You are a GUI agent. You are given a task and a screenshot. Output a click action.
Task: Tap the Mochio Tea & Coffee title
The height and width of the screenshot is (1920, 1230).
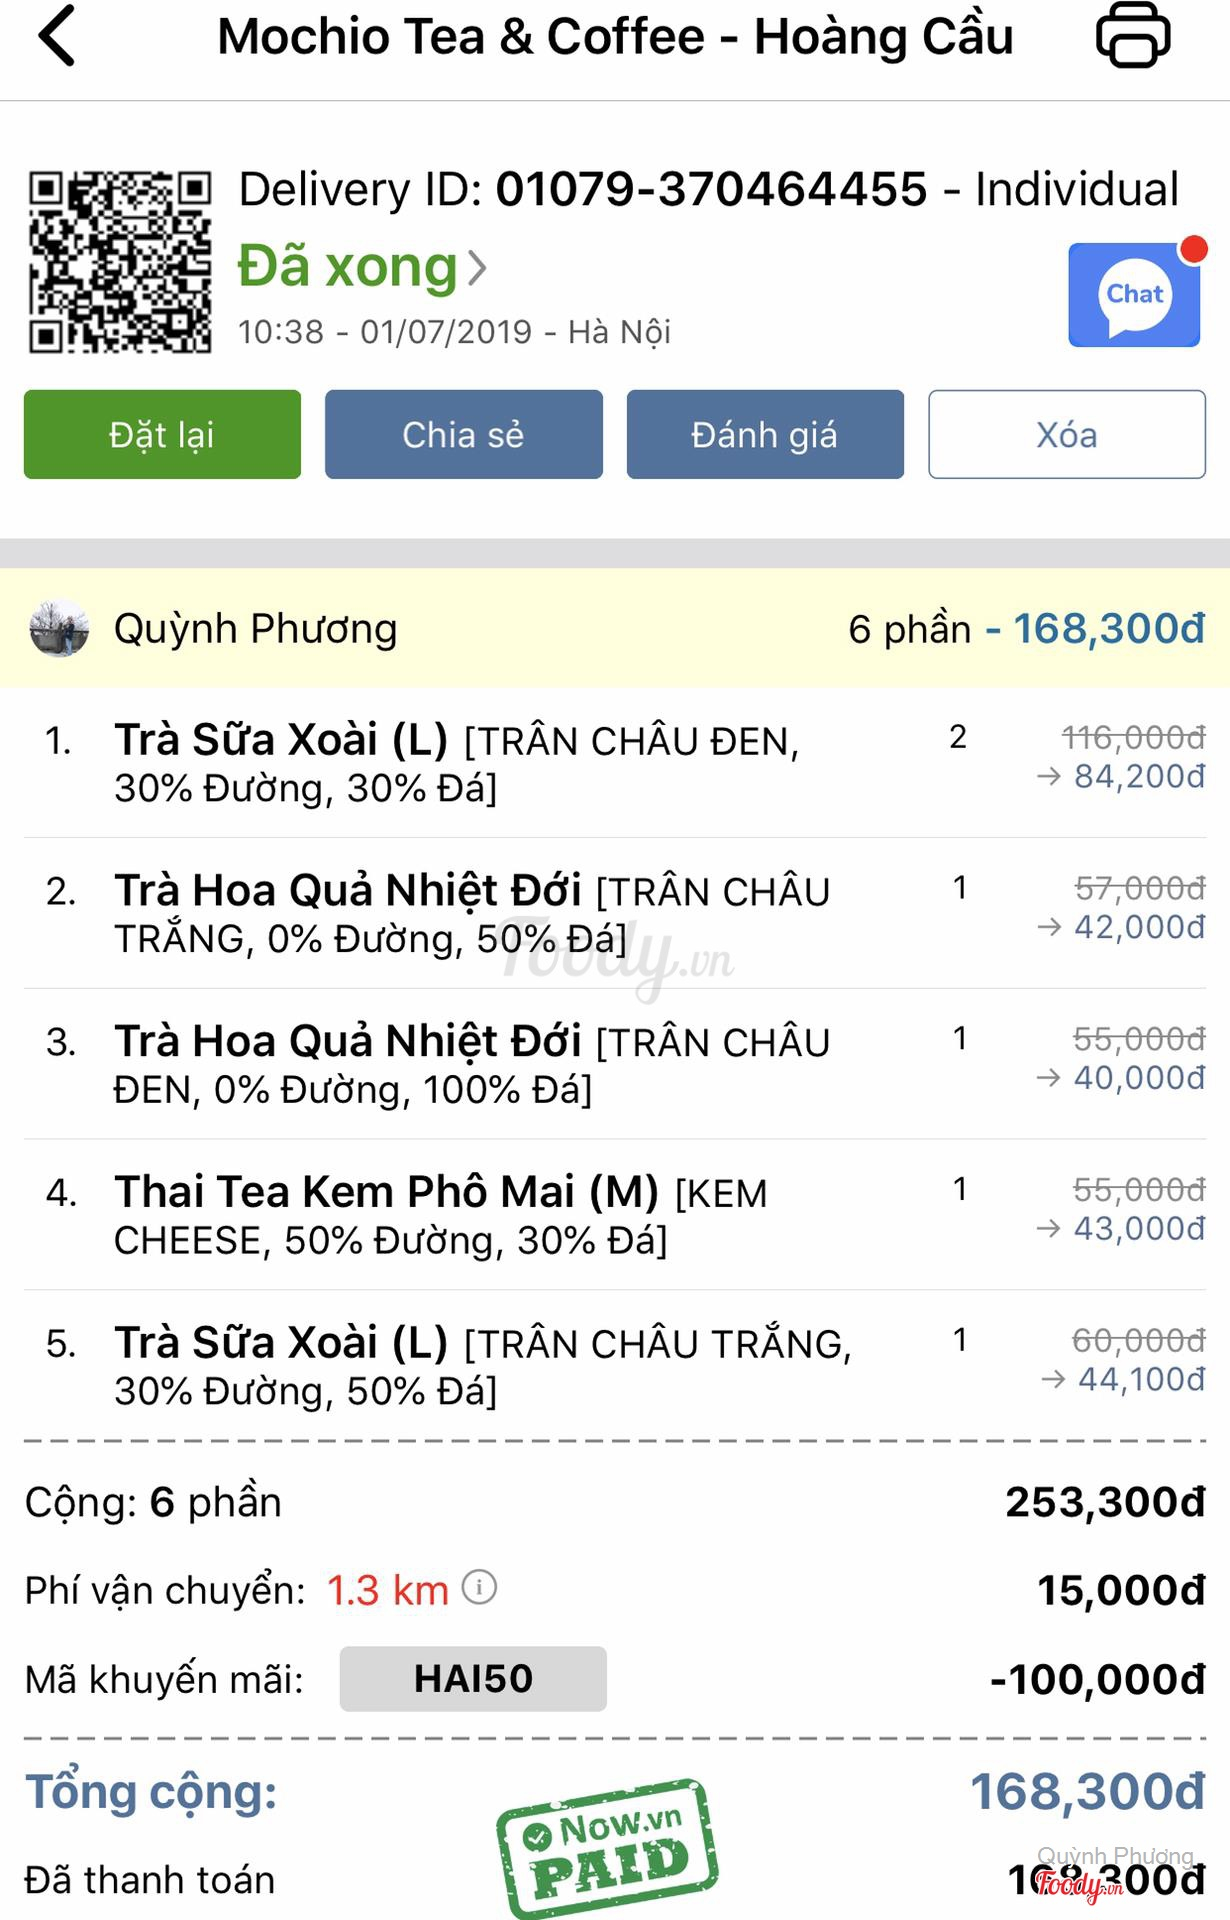click(615, 37)
